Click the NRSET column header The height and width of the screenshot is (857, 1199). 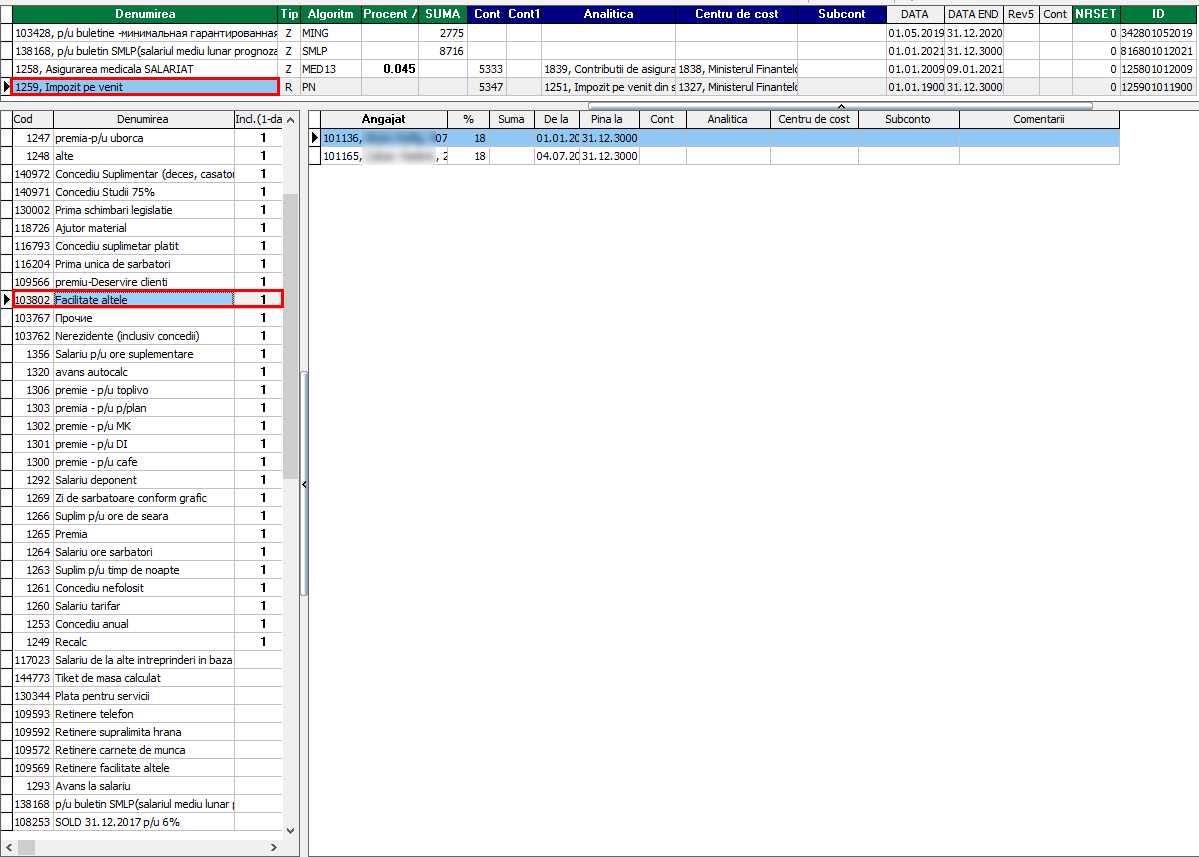click(1096, 14)
